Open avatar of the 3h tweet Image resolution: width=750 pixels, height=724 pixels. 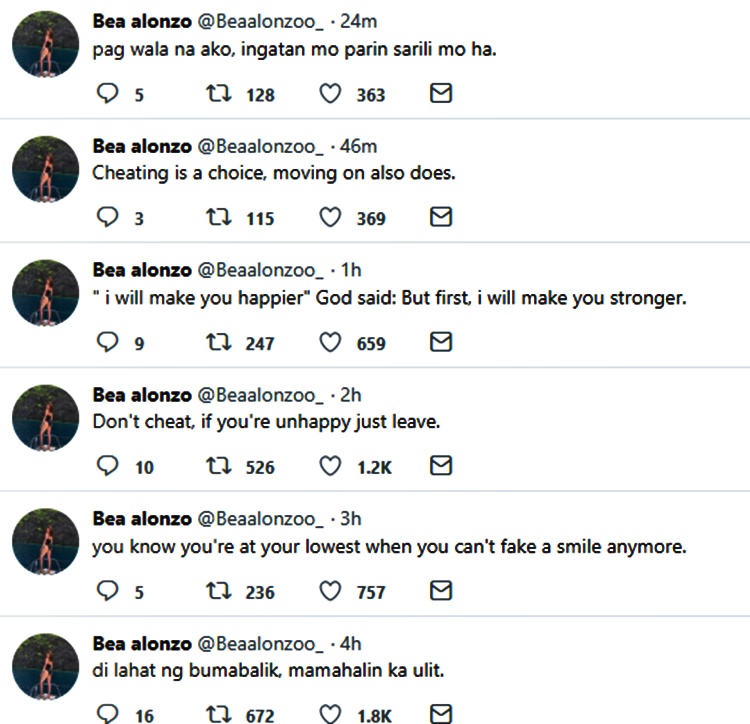tap(45, 541)
